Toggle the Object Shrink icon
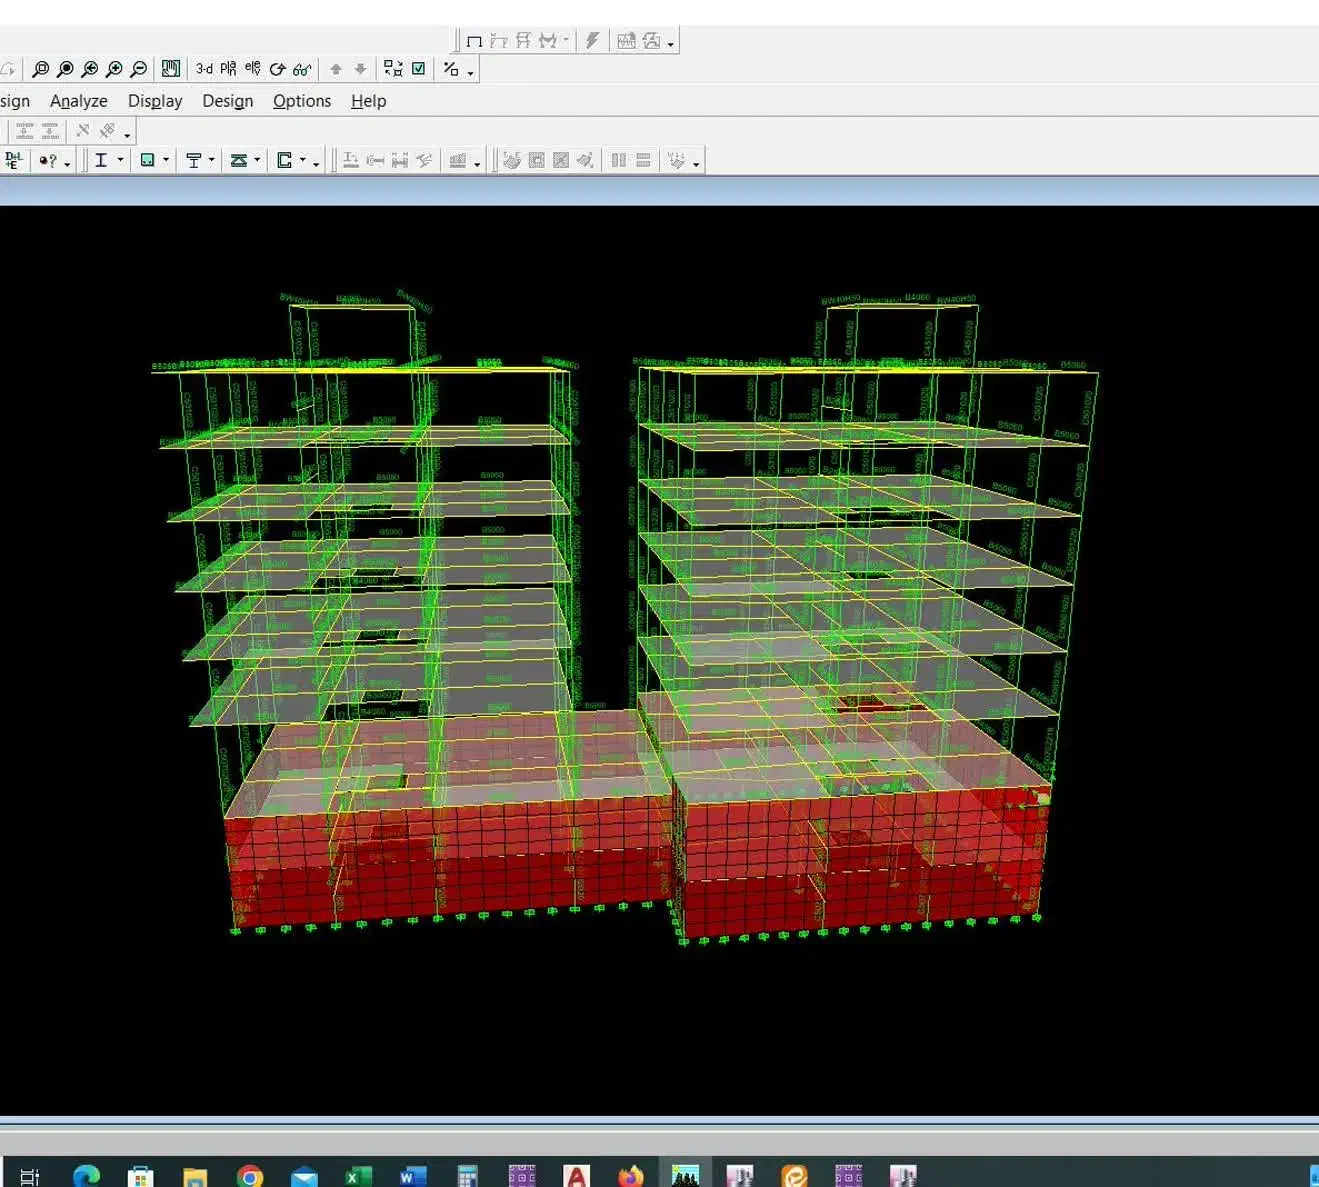The image size is (1319, 1187). click(x=393, y=69)
